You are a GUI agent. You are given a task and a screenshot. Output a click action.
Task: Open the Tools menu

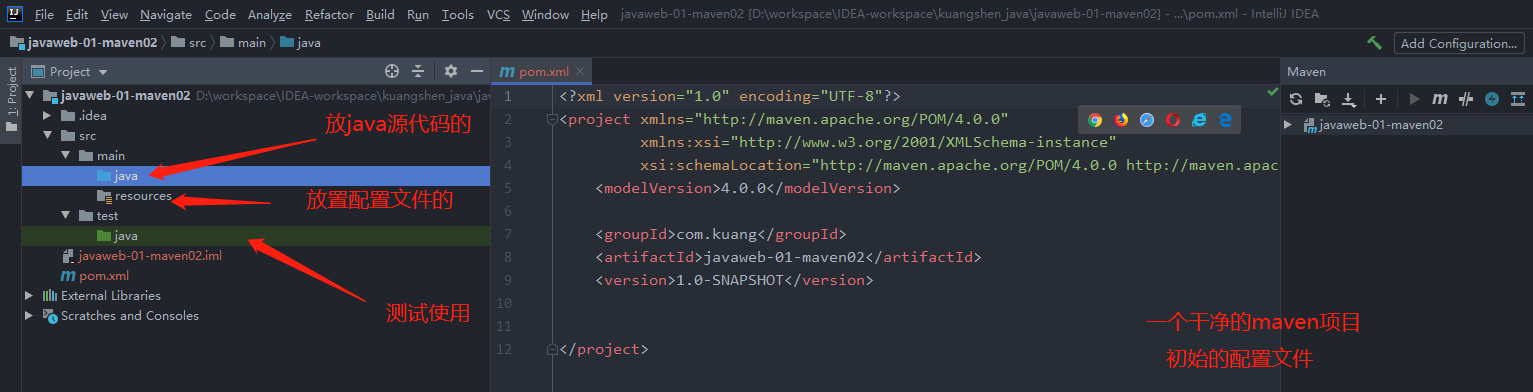pyautogui.click(x=458, y=15)
